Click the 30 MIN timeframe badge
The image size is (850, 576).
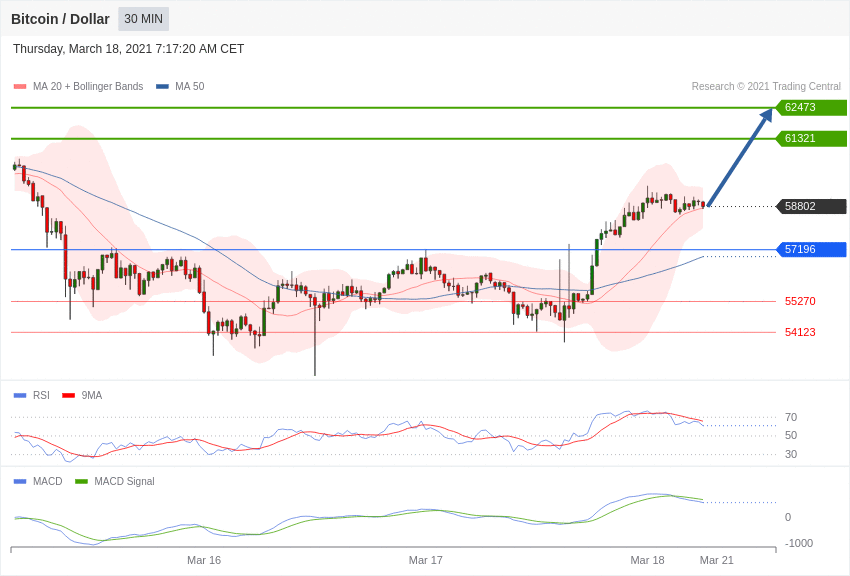[144, 19]
